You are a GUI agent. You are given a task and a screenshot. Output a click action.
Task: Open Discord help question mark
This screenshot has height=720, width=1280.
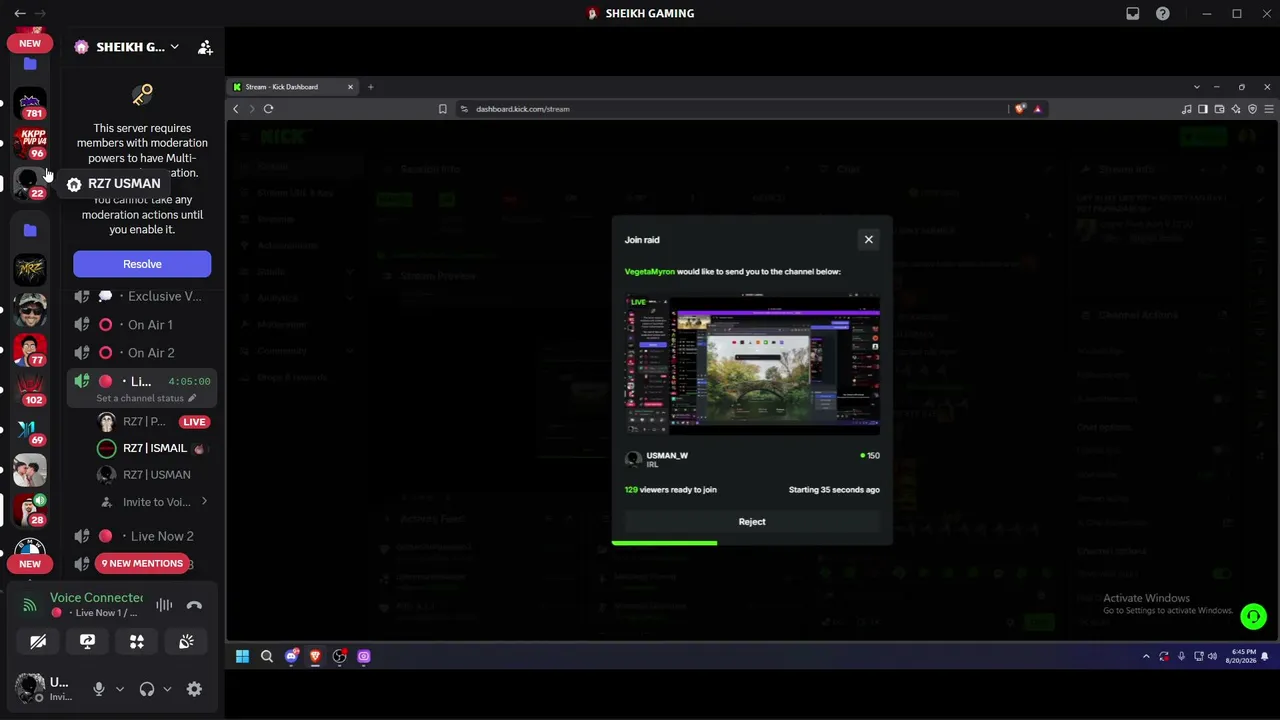1163,13
